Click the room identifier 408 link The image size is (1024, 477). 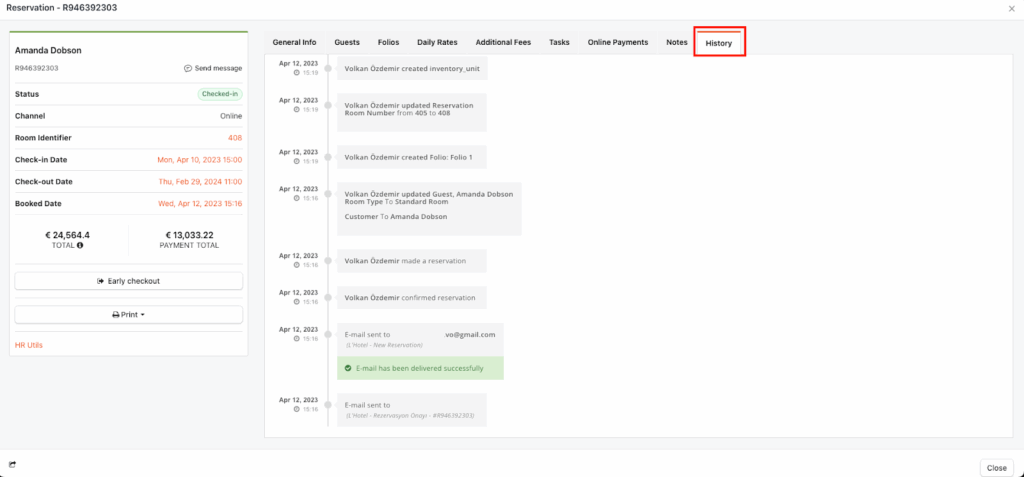(235, 138)
